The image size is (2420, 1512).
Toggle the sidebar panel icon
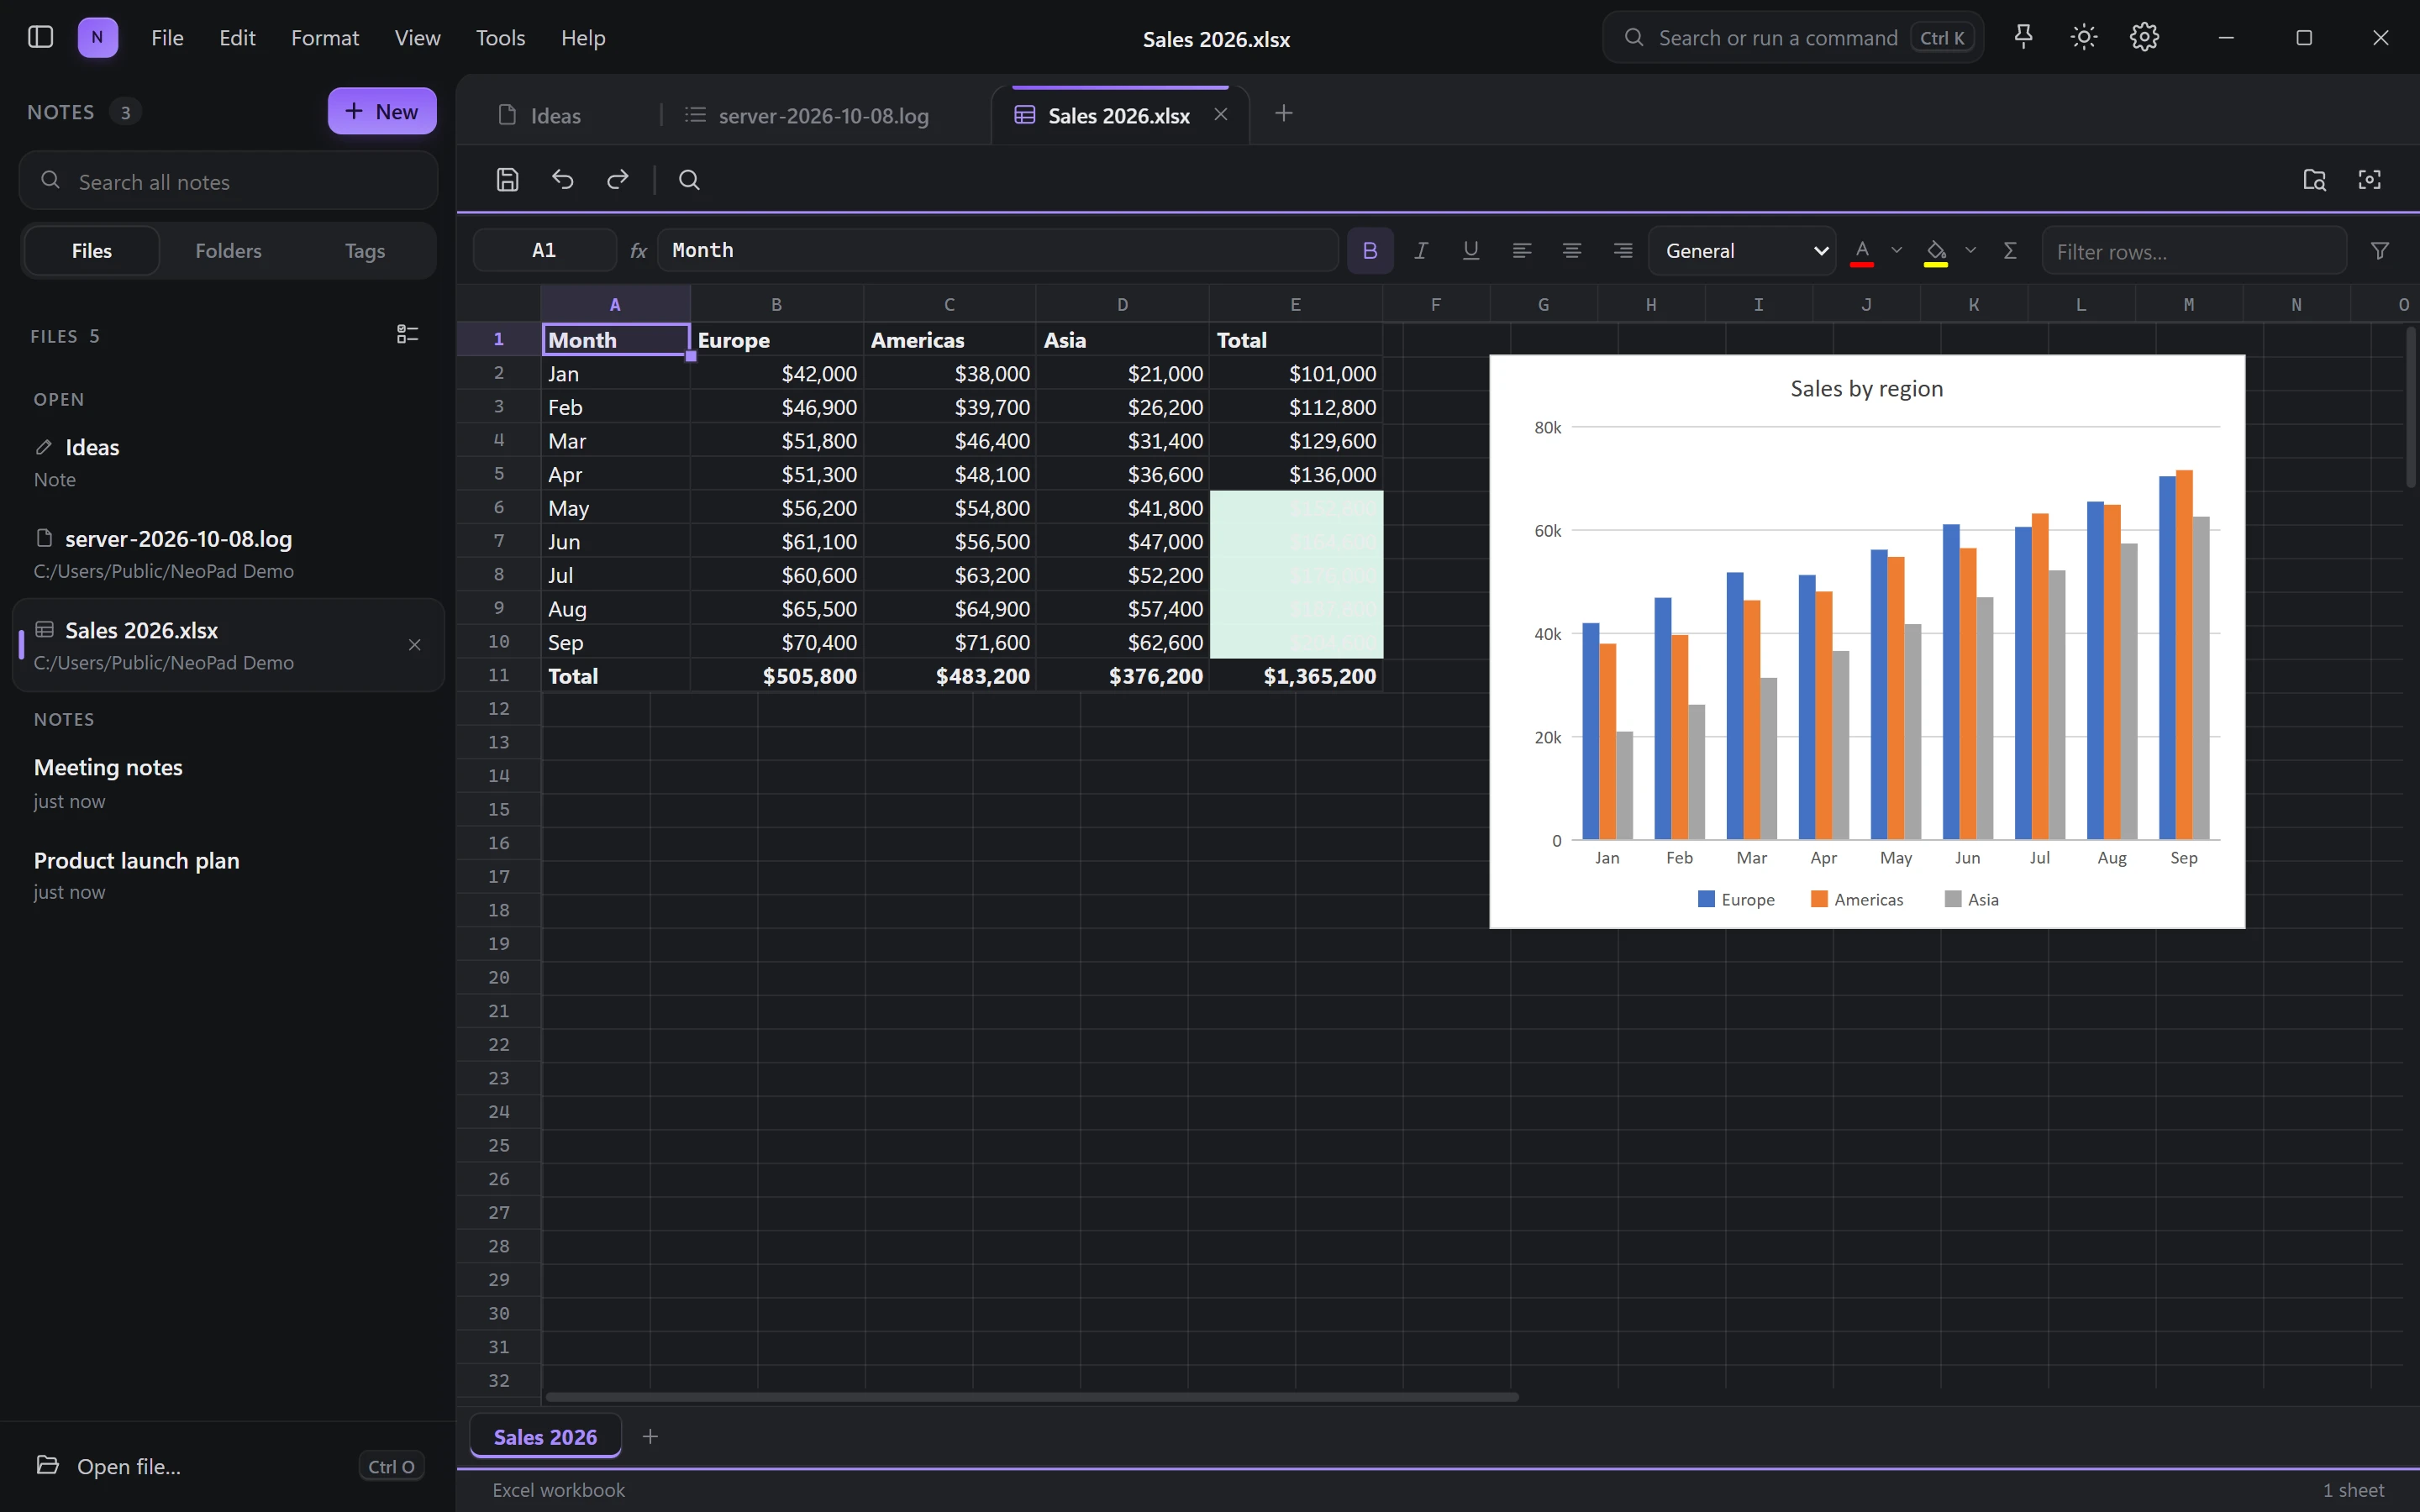(40, 37)
